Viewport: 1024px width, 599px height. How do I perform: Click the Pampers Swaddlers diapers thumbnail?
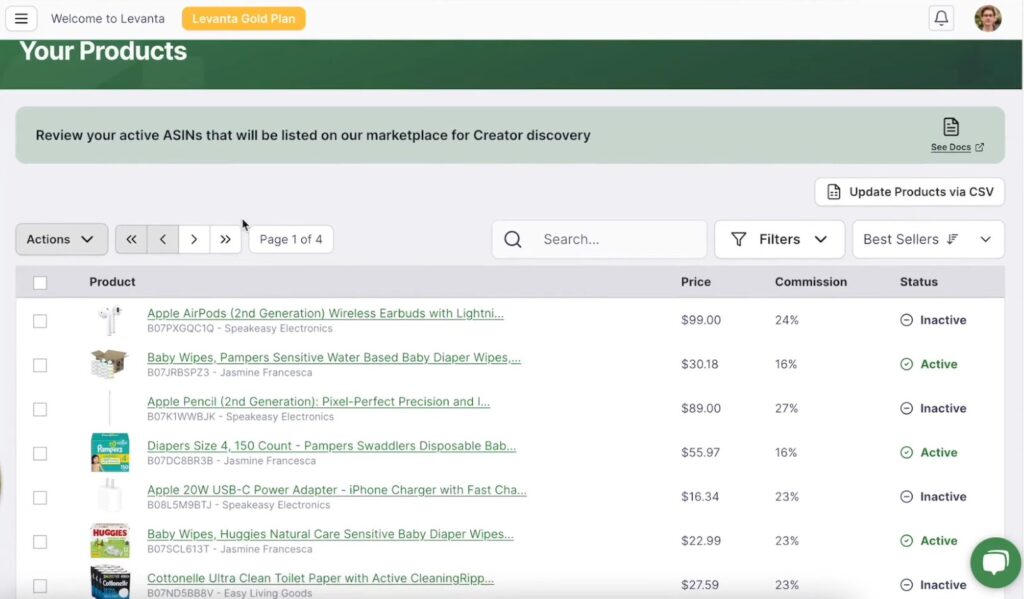click(x=110, y=452)
